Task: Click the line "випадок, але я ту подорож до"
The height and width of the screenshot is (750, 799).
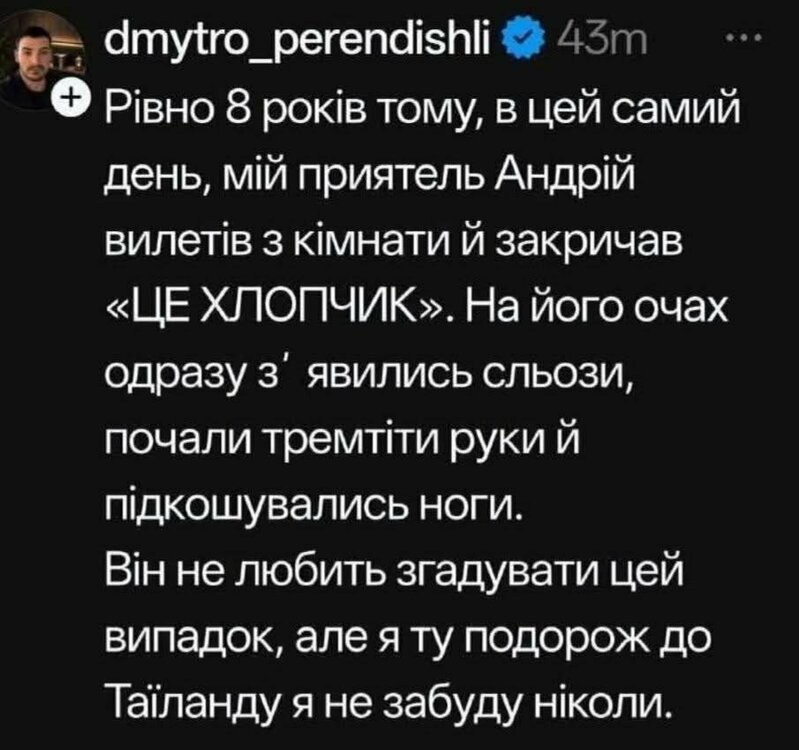Action: 408,637
